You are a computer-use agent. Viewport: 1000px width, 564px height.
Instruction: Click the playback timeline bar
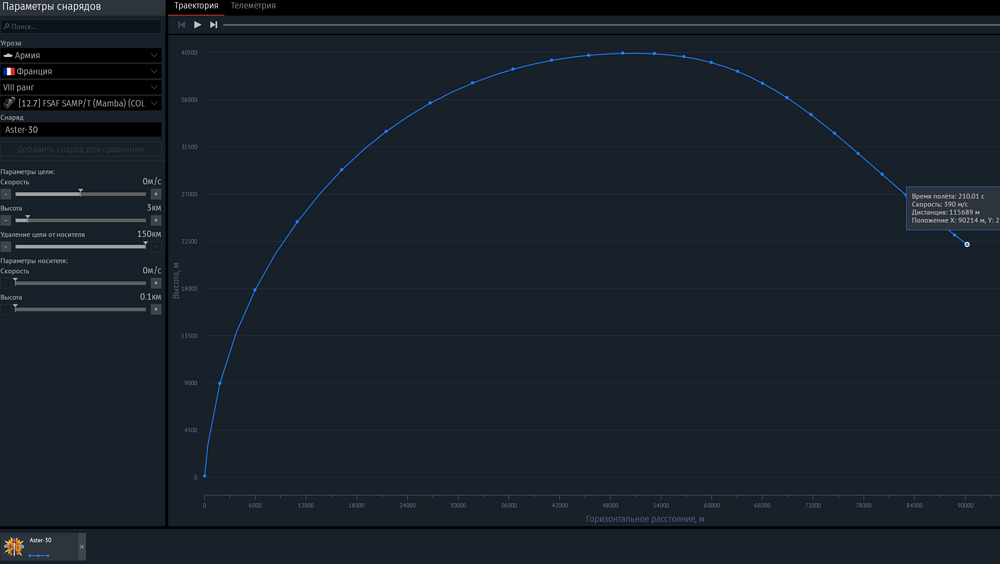point(611,25)
